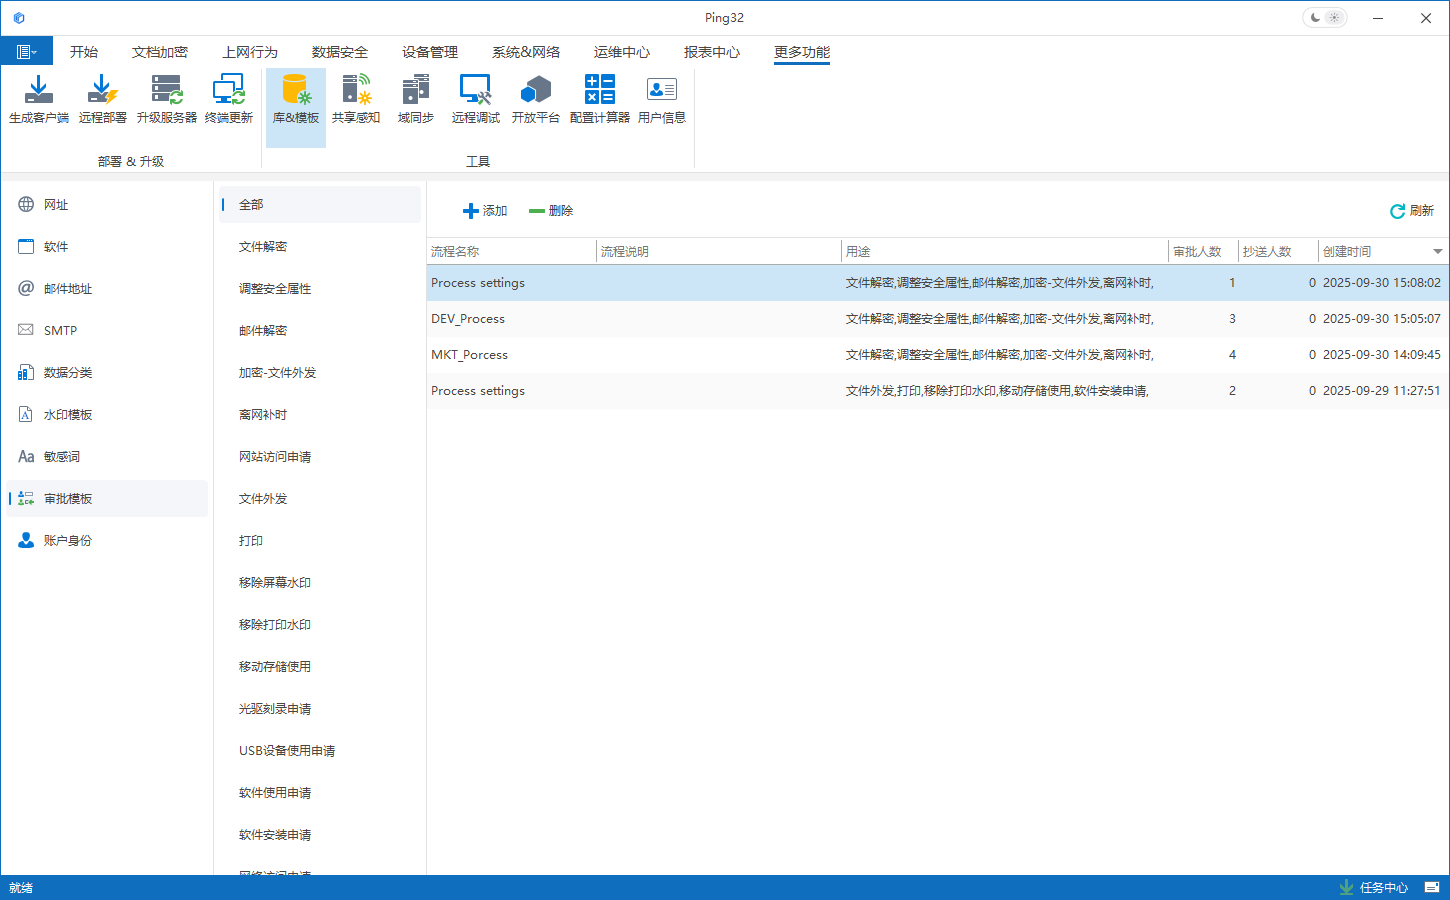Open 任务中心 in the status bar

1374,887
